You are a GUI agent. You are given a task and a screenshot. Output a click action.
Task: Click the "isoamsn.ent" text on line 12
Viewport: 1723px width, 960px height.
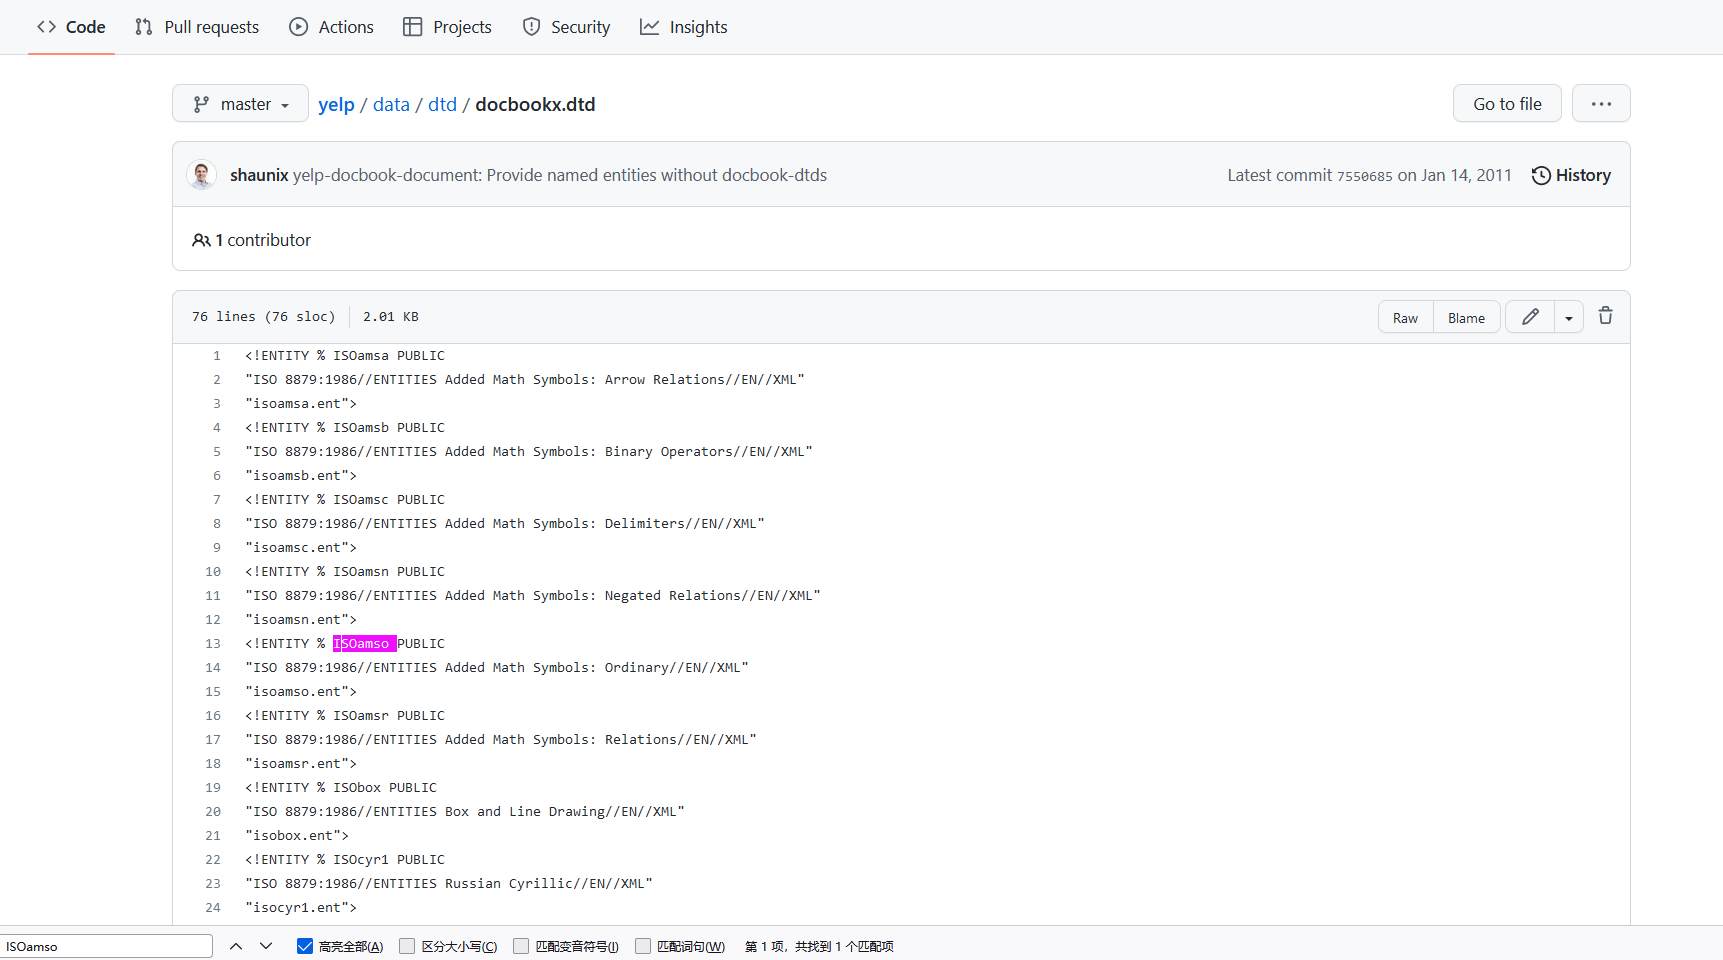(x=301, y=620)
